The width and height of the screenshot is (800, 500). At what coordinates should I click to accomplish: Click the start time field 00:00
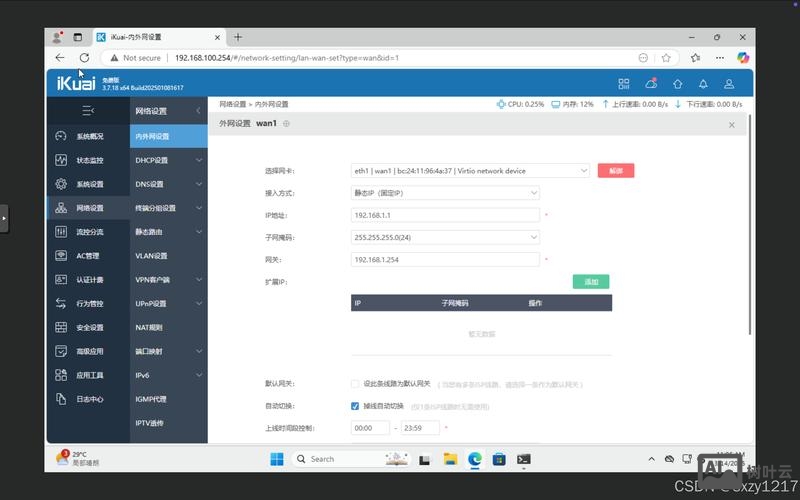pyautogui.click(x=370, y=428)
